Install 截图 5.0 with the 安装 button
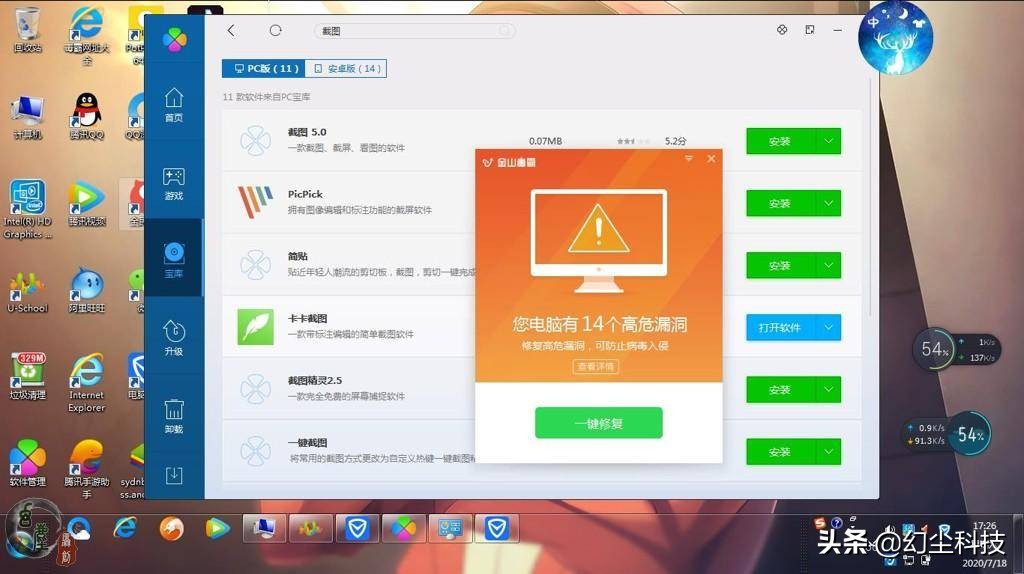This screenshot has width=1024, height=574. tap(781, 141)
